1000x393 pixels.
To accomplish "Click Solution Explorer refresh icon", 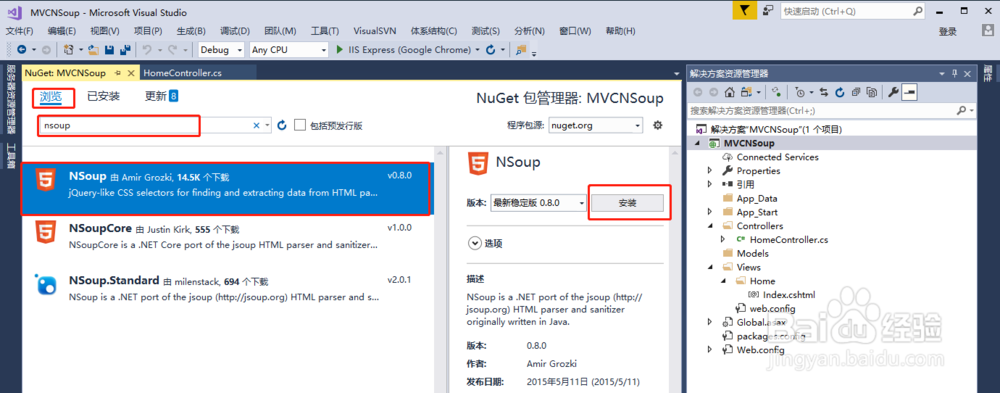I will [840, 93].
